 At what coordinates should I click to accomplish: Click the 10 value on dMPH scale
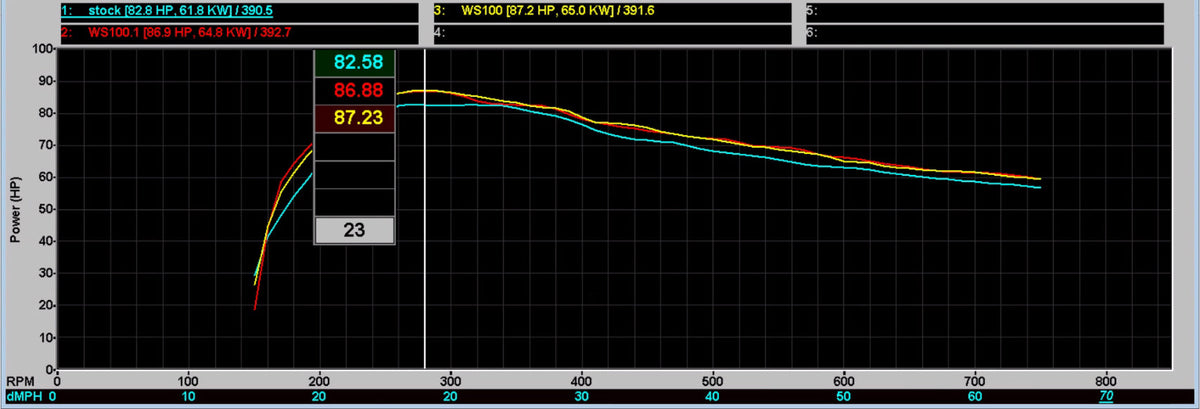(x=188, y=397)
